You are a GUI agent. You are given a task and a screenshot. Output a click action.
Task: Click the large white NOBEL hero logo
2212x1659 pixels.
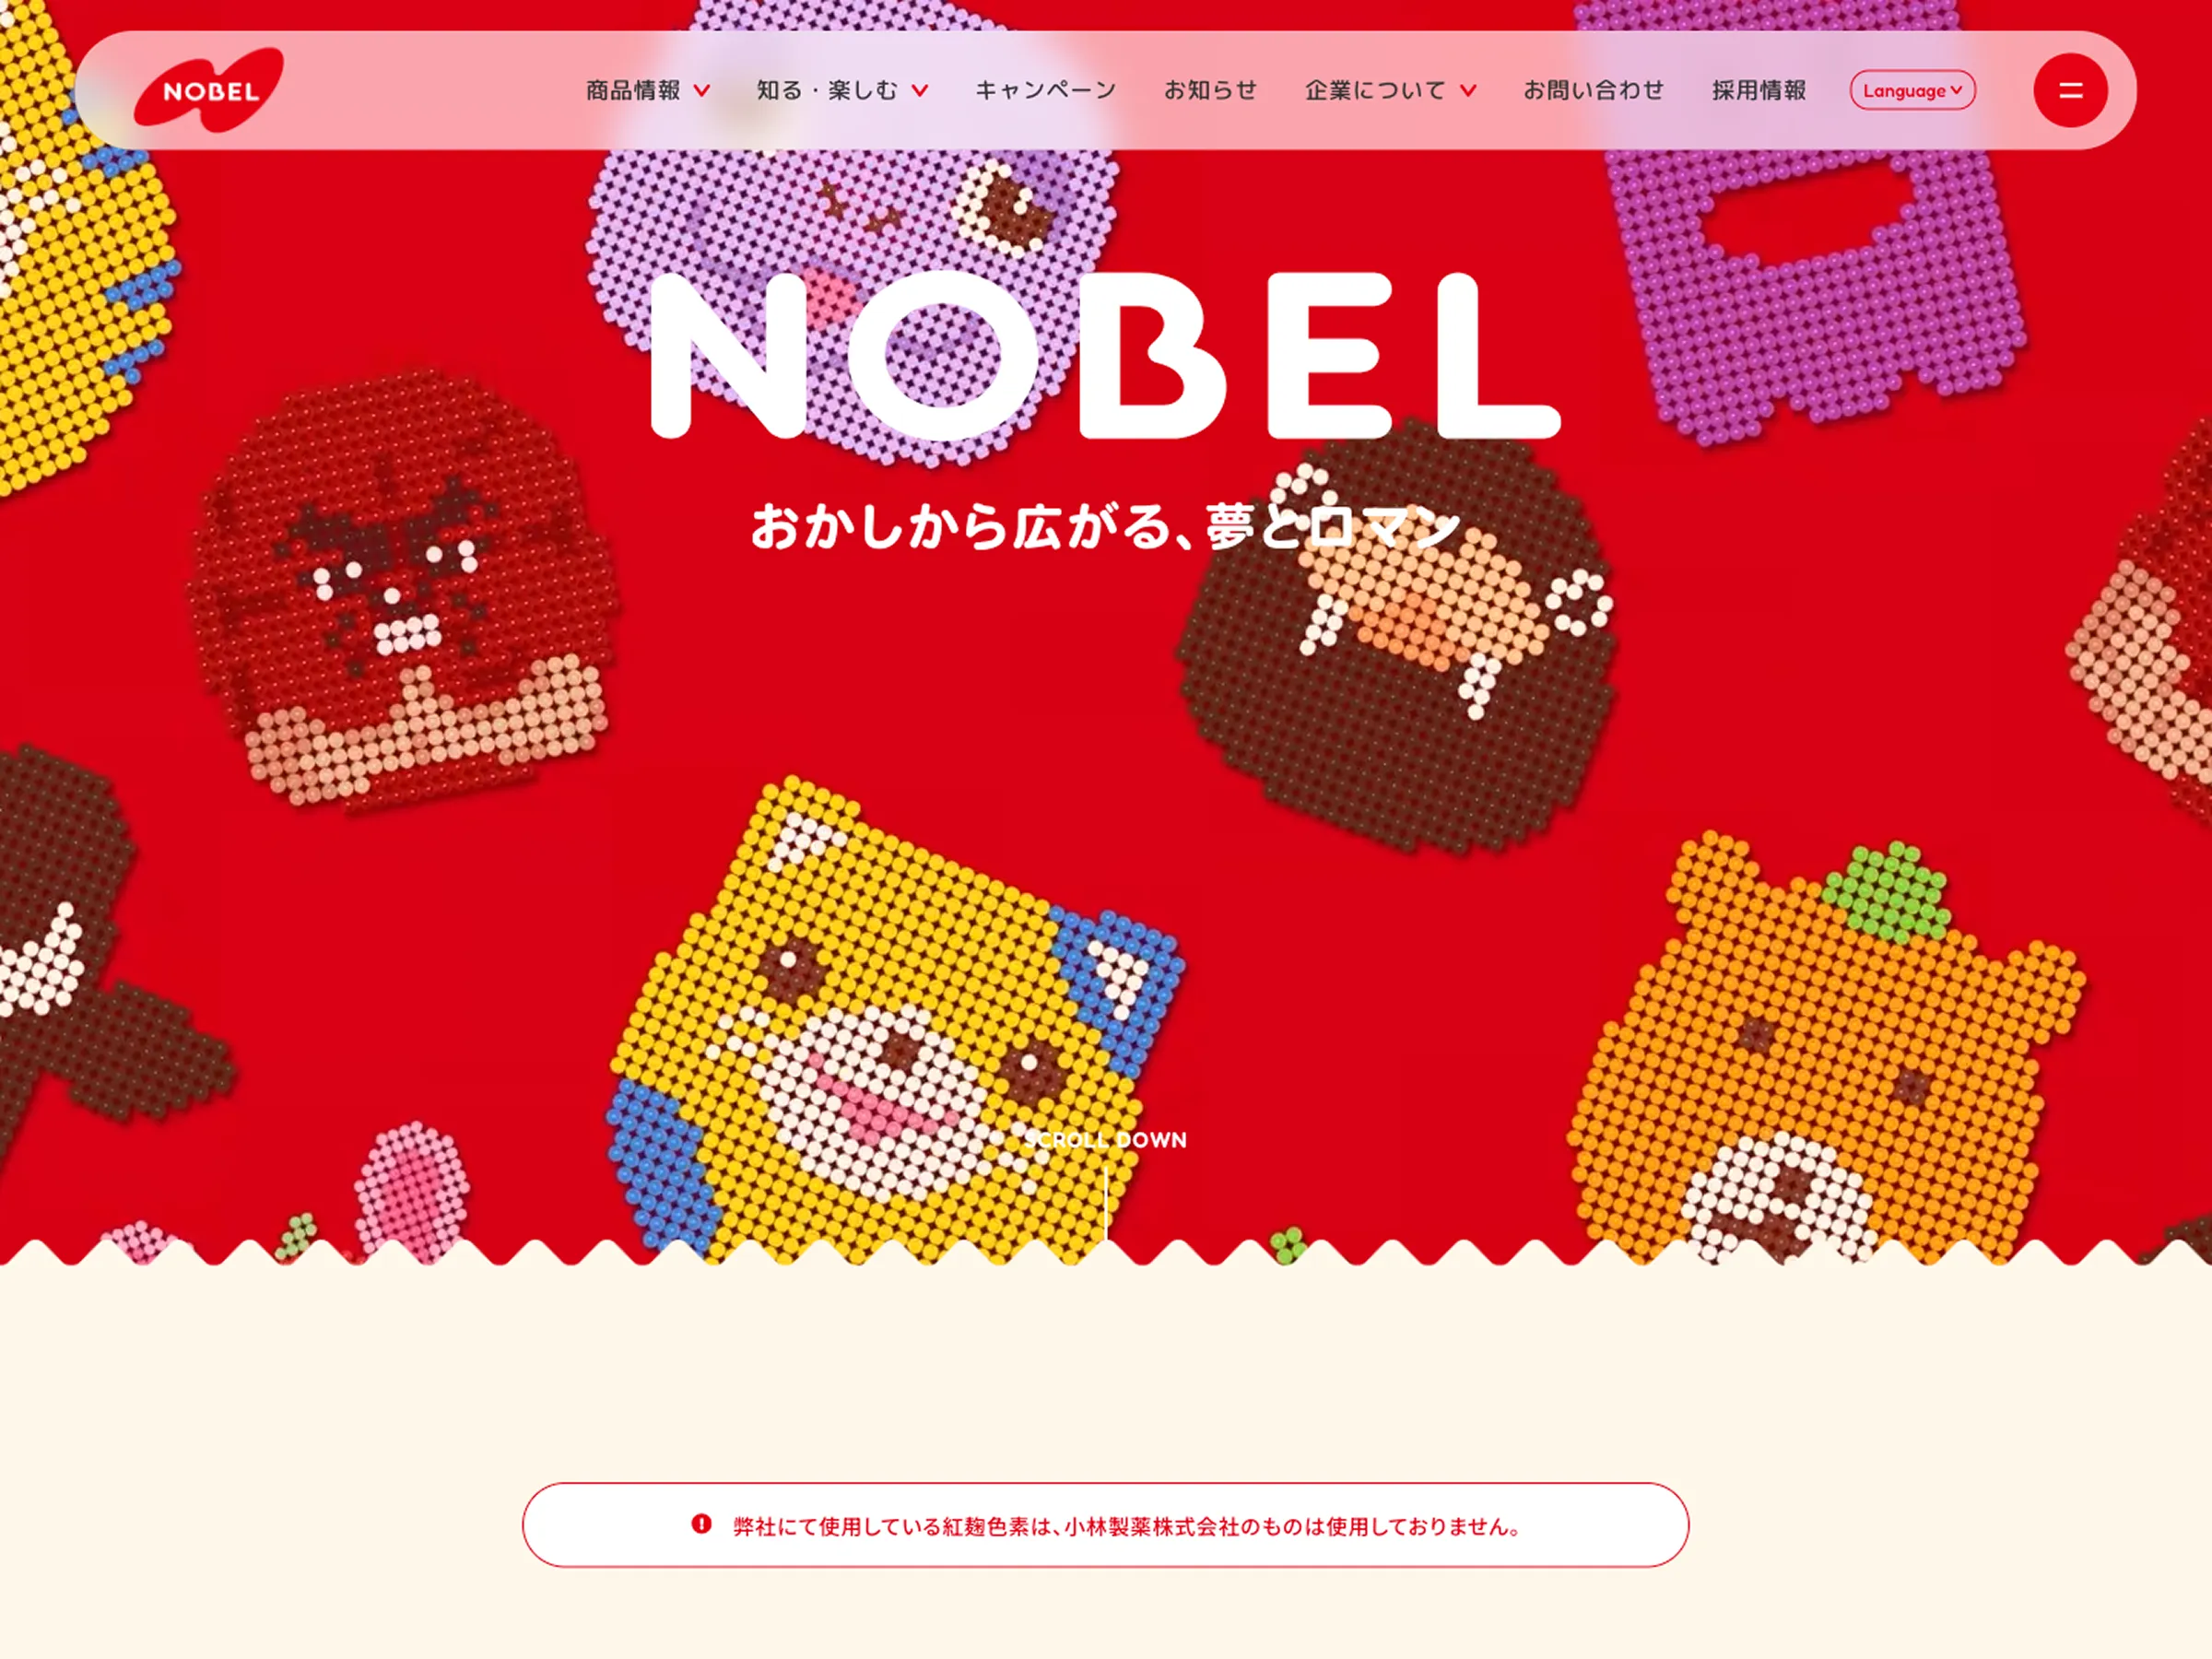pyautogui.click(x=1105, y=356)
